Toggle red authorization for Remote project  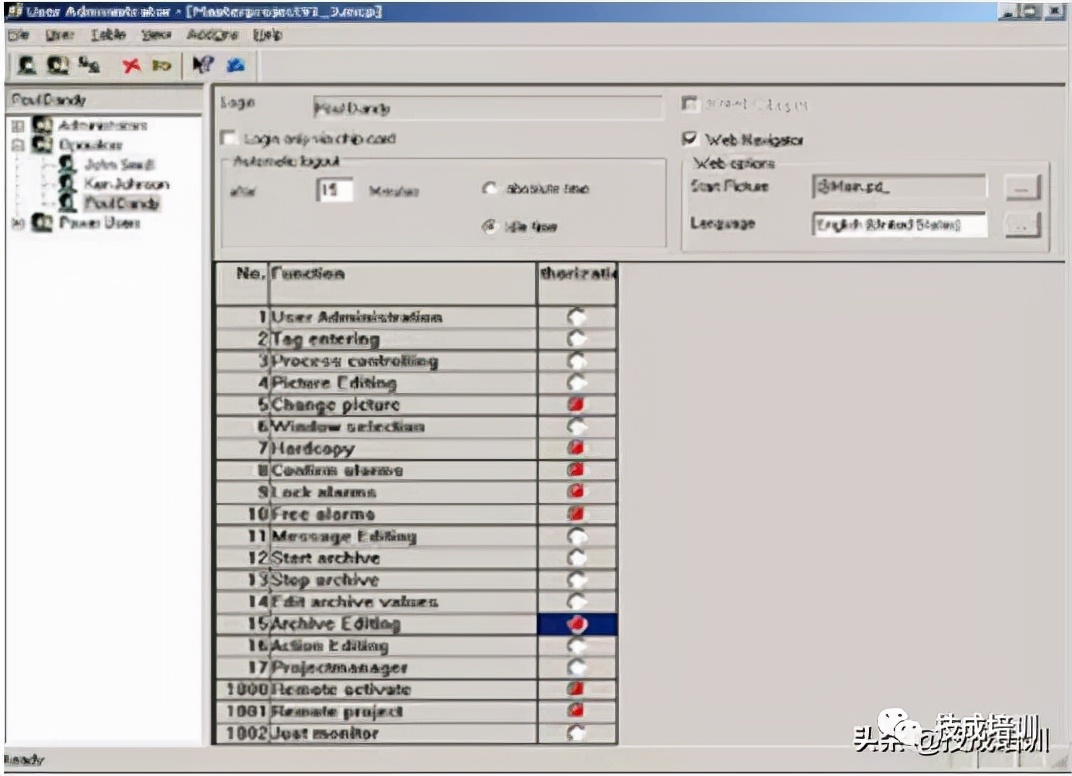coord(577,711)
